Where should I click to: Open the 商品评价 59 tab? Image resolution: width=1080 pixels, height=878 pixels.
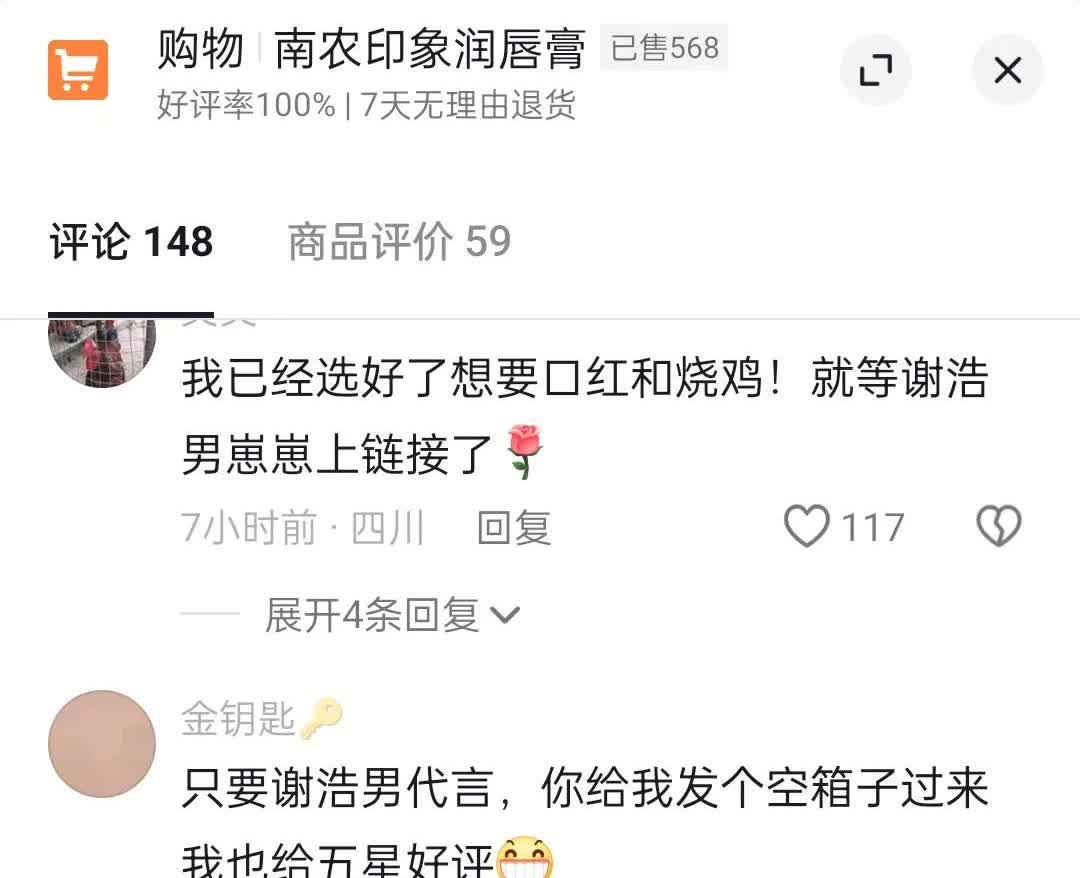click(x=399, y=242)
